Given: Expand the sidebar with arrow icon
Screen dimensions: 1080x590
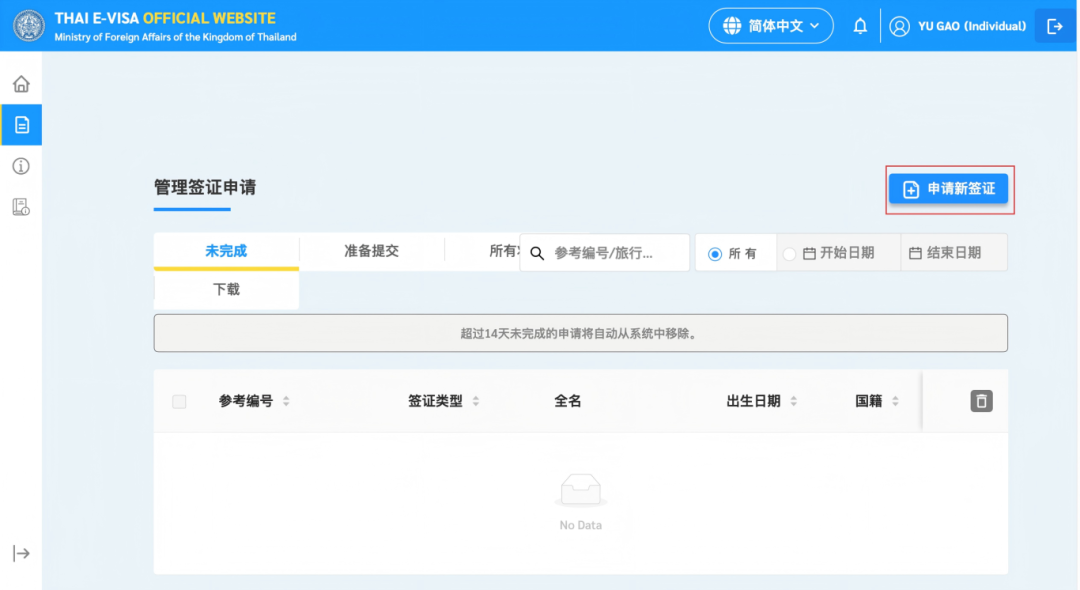Looking at the screenshot, I should pos(21,554).
